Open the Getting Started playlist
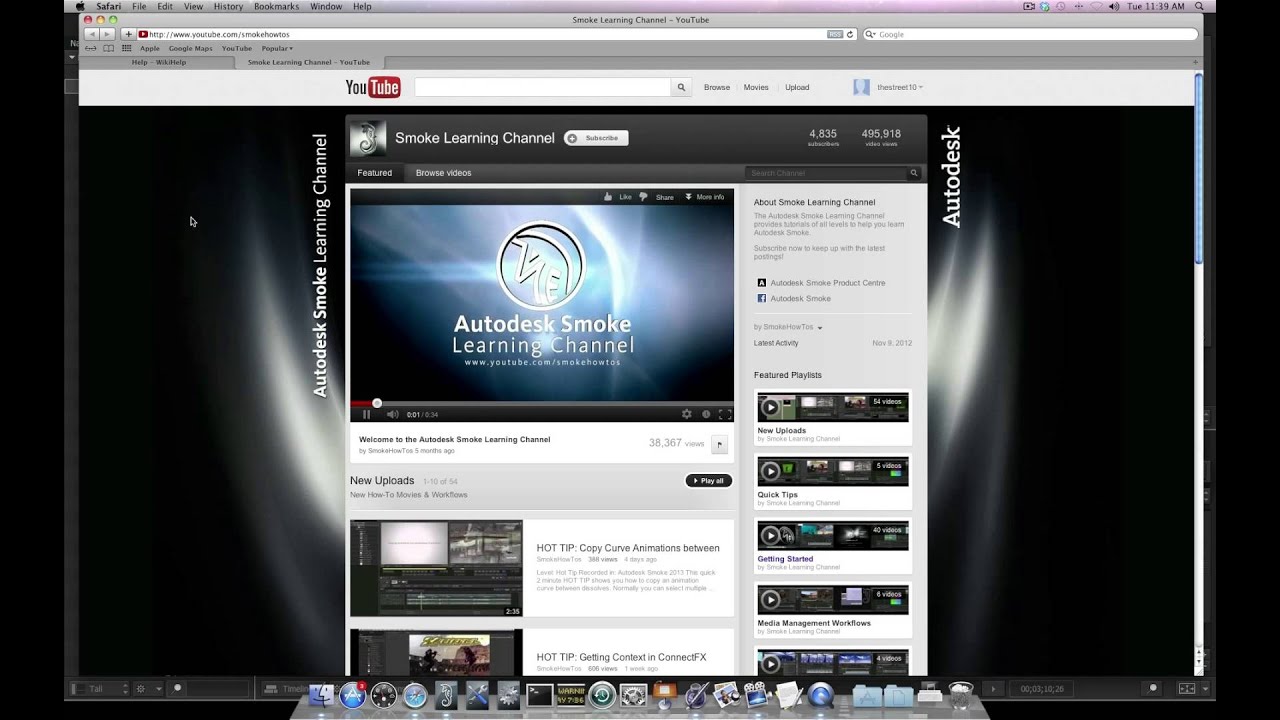This screenshot has height=720, width=1280. coord(785,559)
